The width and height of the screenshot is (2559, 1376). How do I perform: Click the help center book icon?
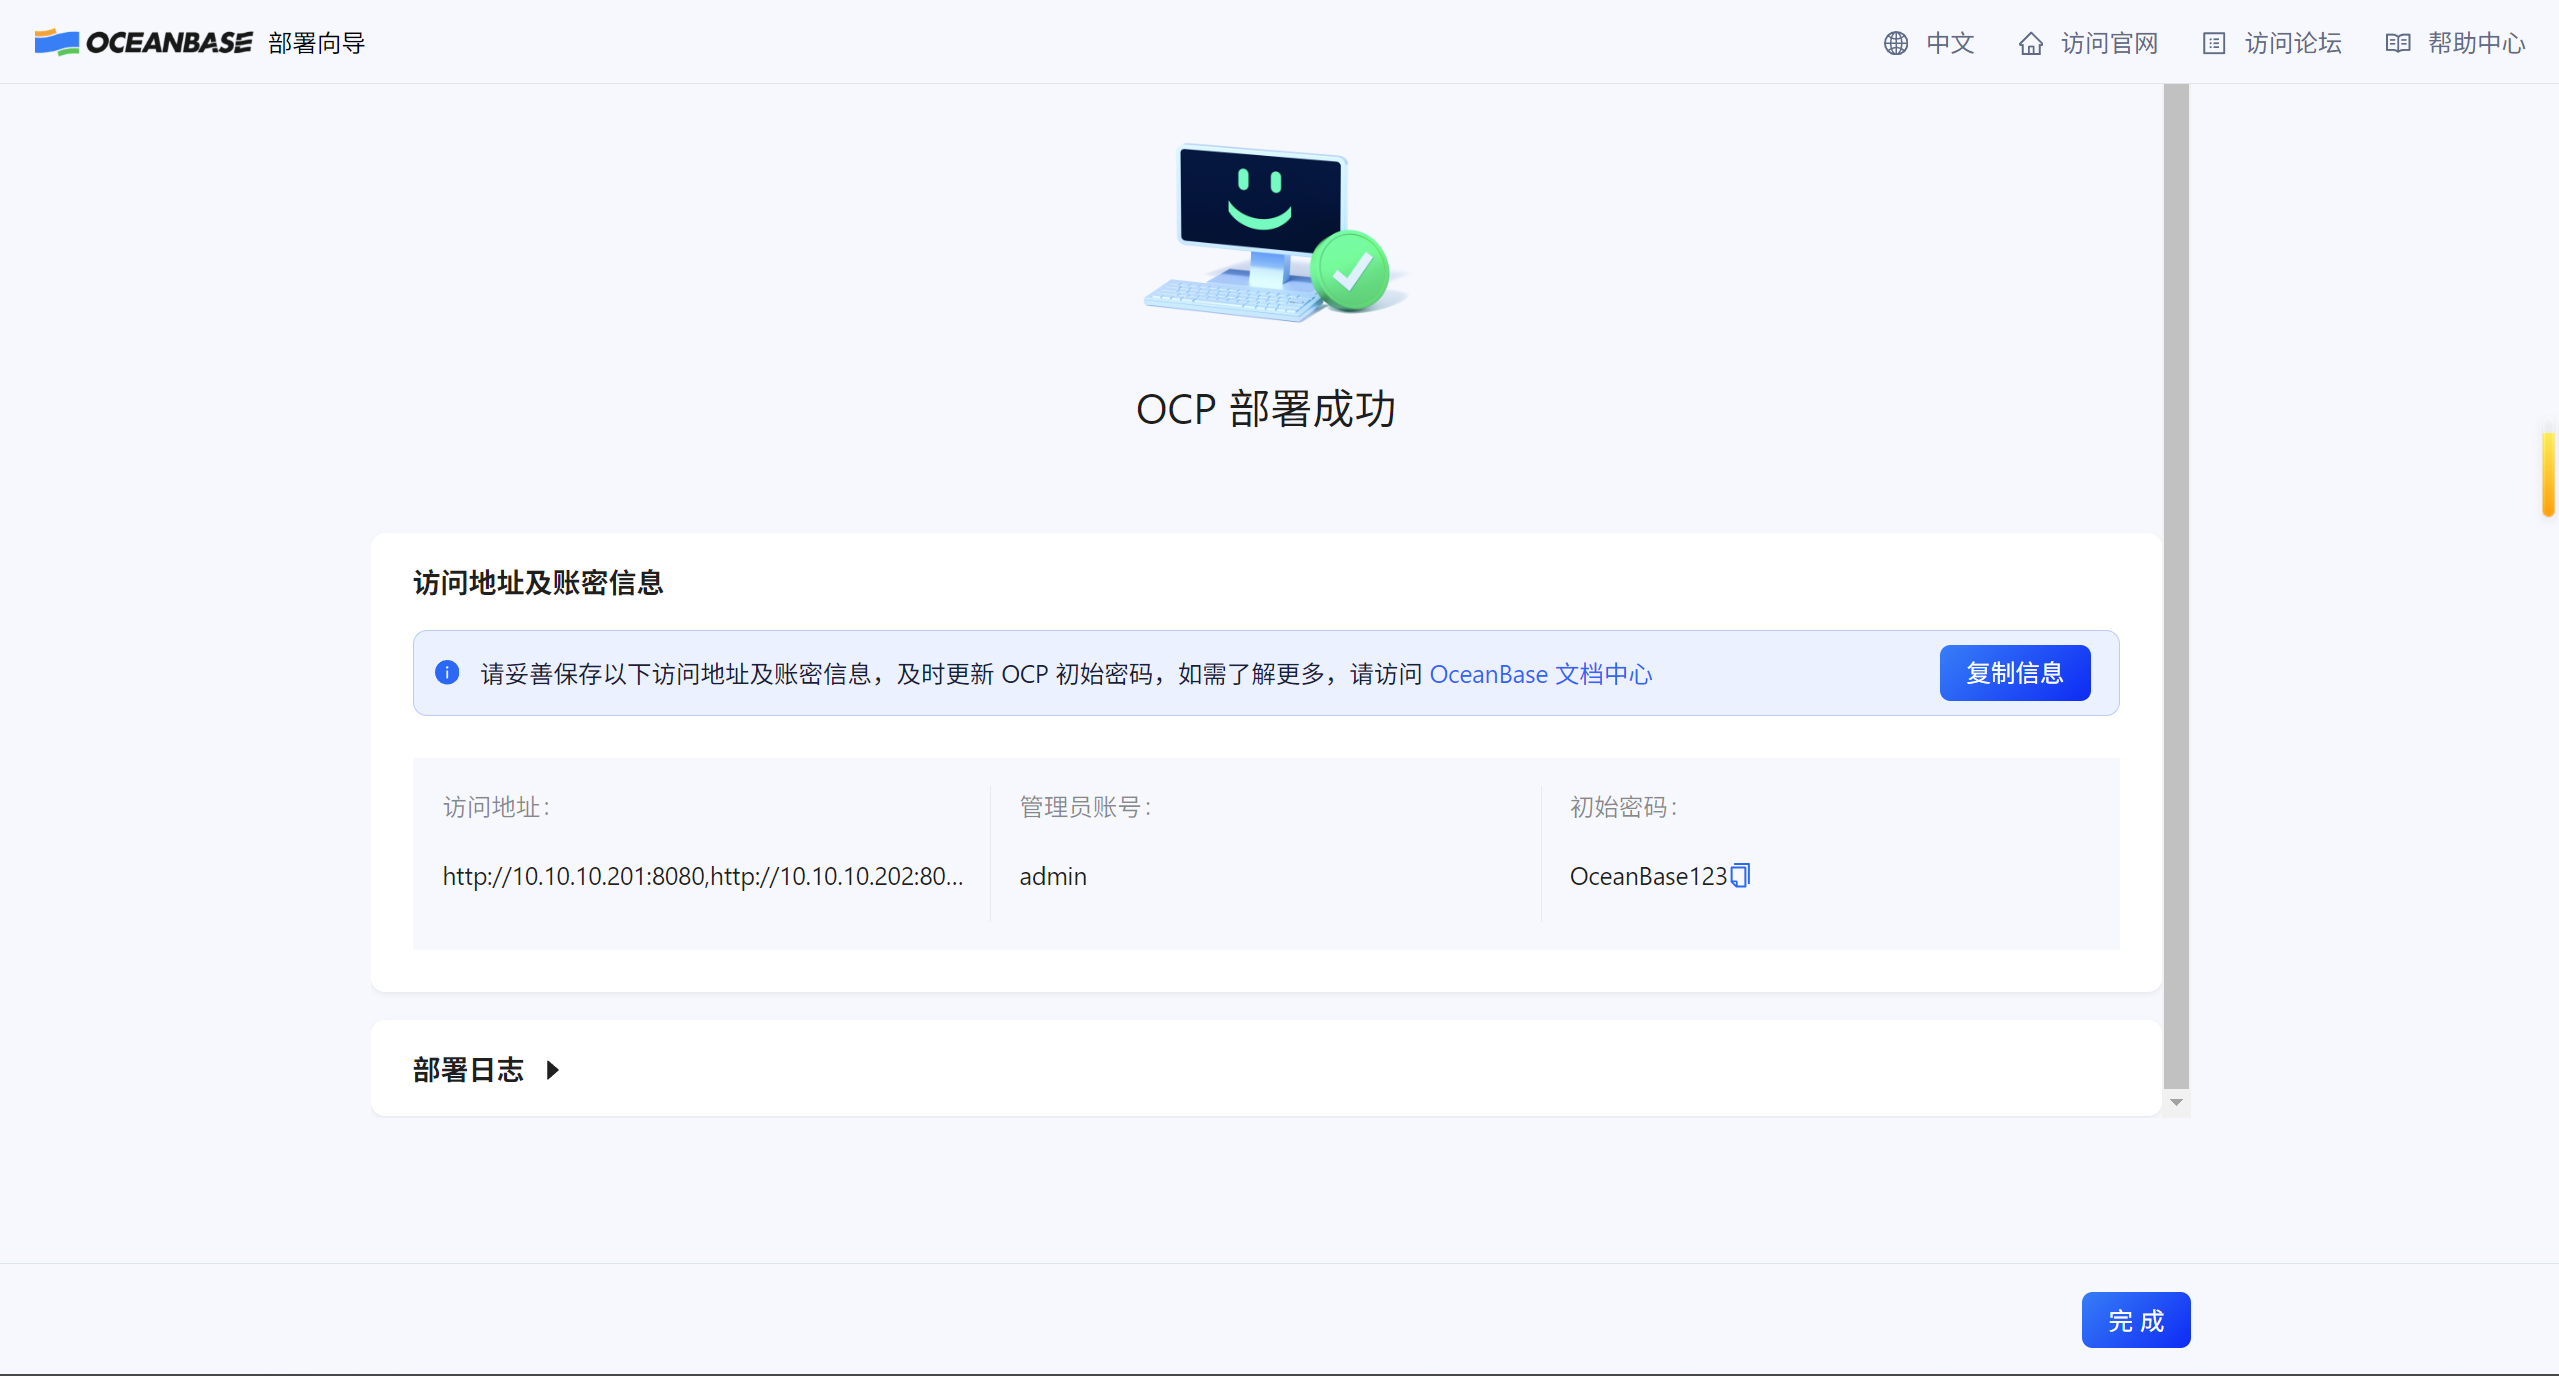coord(2397,43)
